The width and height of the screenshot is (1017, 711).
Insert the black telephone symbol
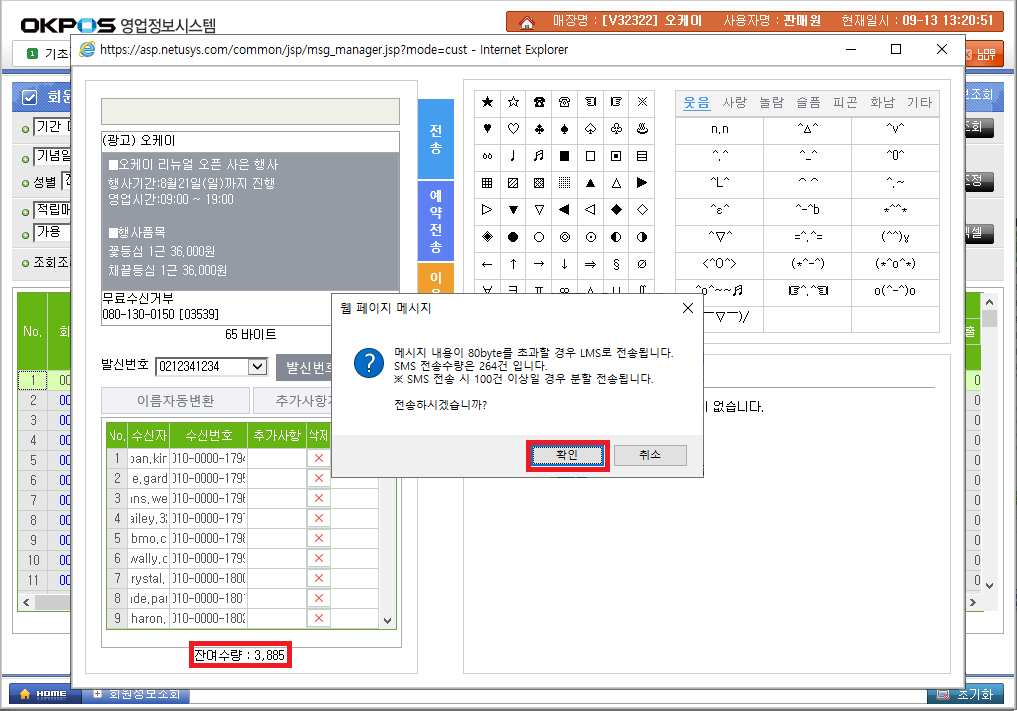[x=539, y=101]
